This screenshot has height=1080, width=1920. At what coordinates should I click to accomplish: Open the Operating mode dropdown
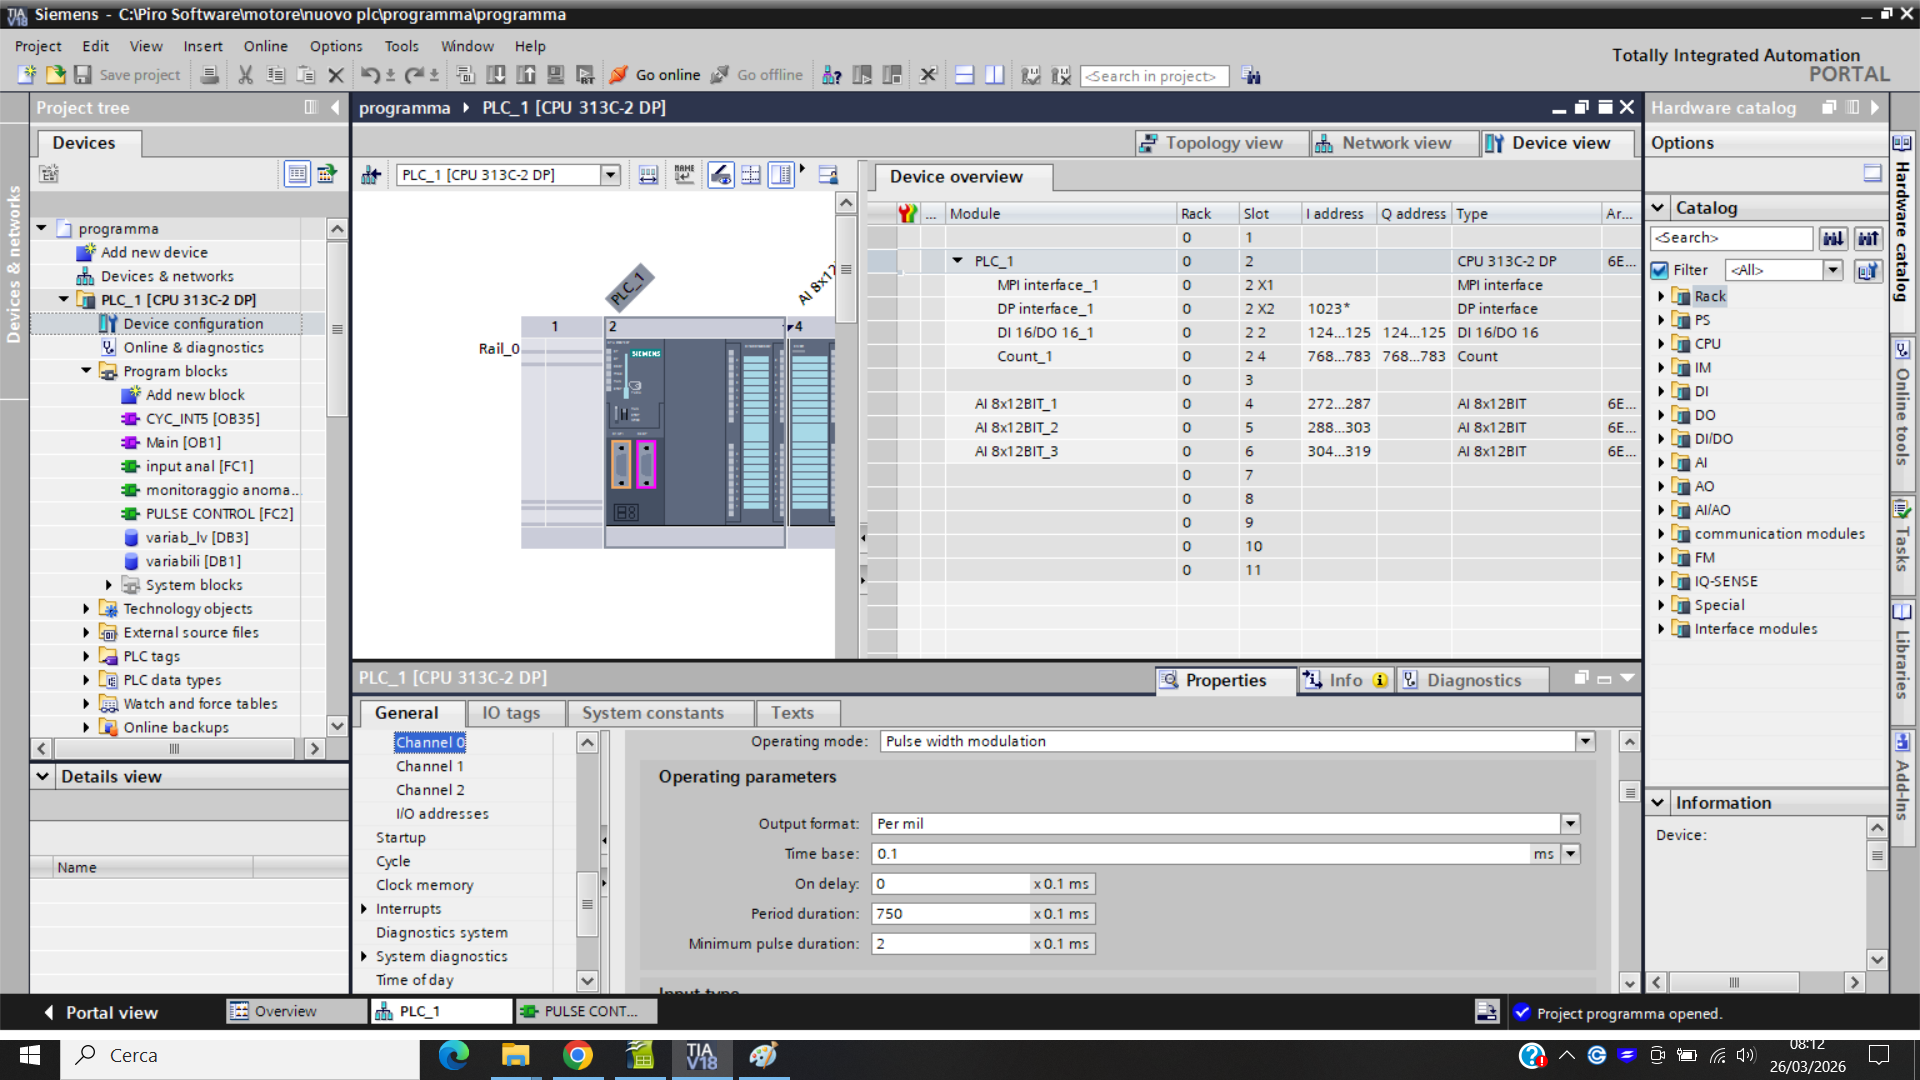coord(1585,741)
